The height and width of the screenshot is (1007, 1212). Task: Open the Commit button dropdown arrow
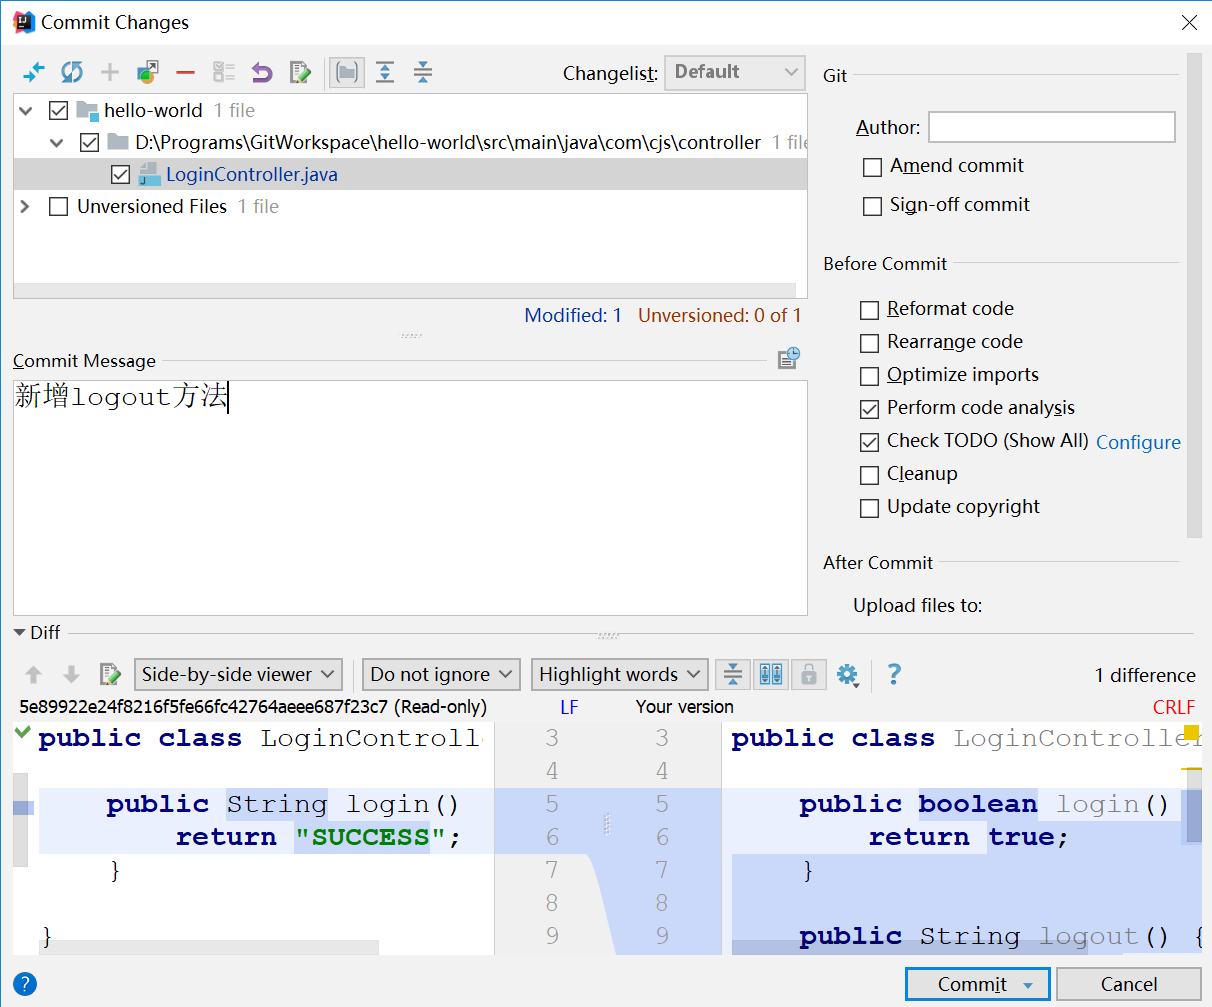1028,985
